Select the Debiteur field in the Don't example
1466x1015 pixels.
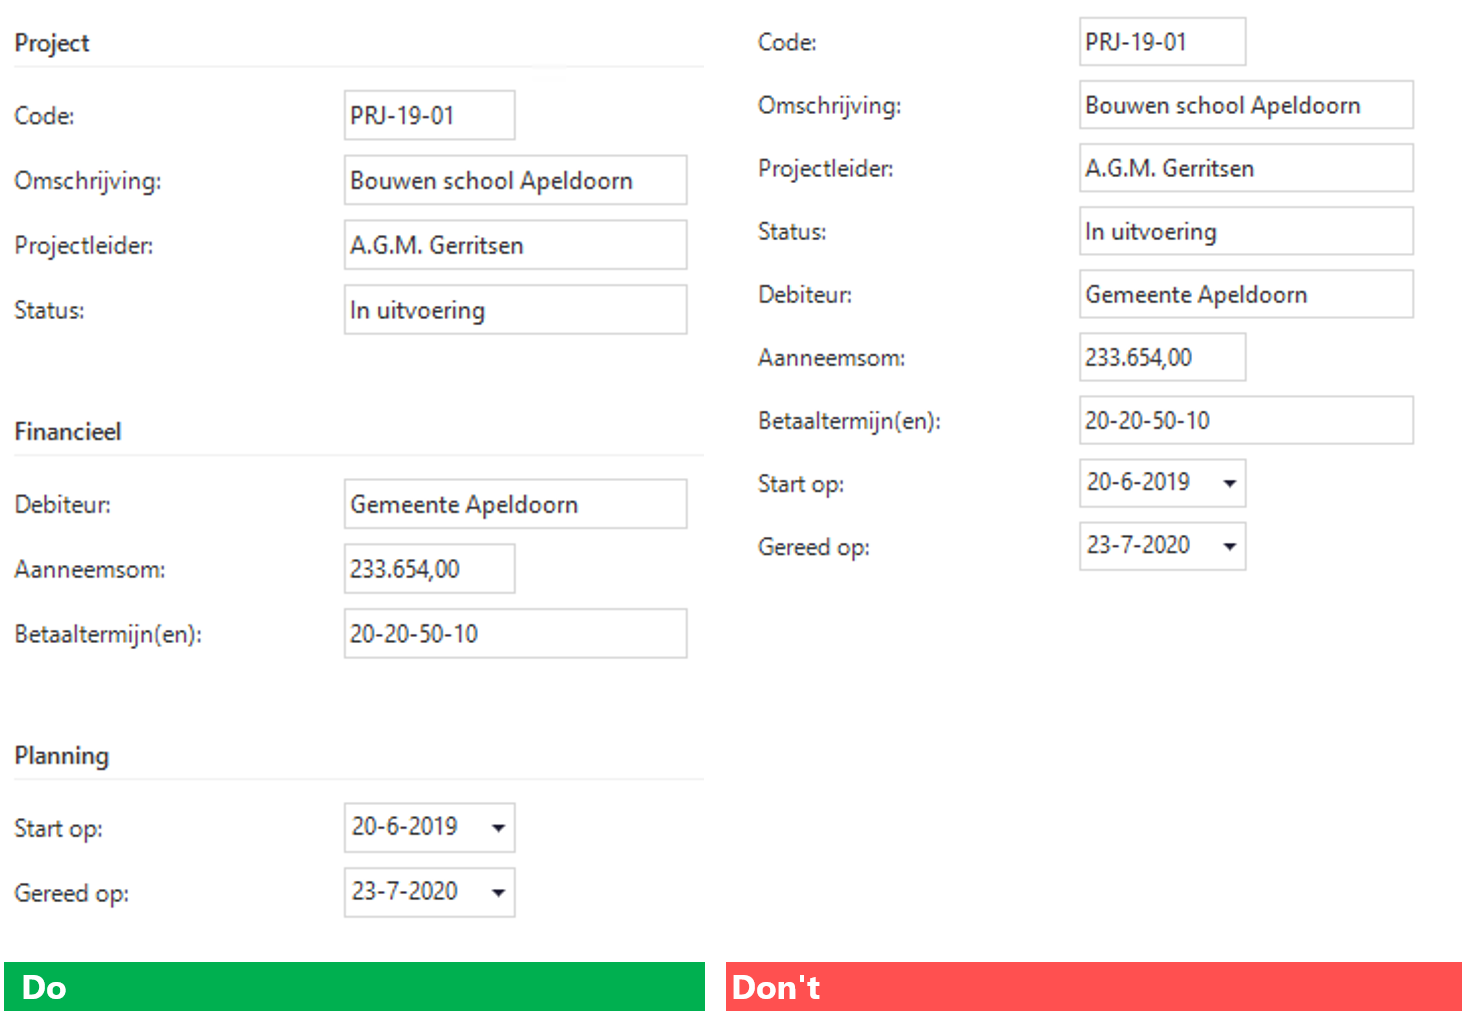tap(1246, 295)
